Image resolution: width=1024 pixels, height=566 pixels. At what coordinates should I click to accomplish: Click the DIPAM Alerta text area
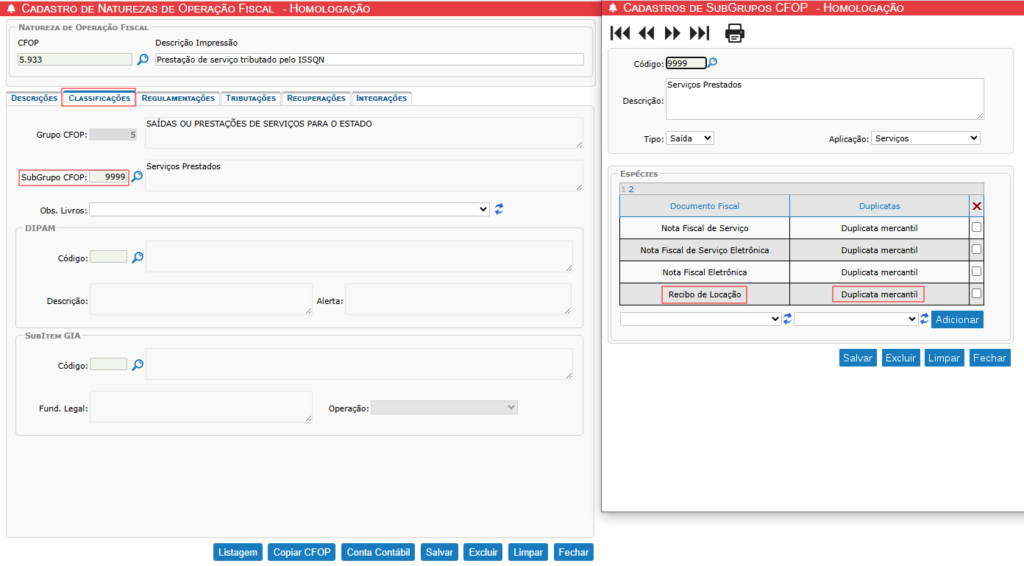[x=458, y=299]
